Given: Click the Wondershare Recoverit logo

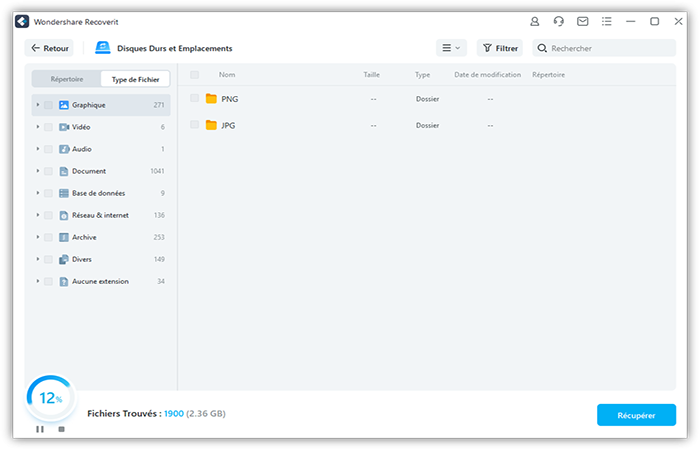Looking at the screenshot, I should pos(22,21).
